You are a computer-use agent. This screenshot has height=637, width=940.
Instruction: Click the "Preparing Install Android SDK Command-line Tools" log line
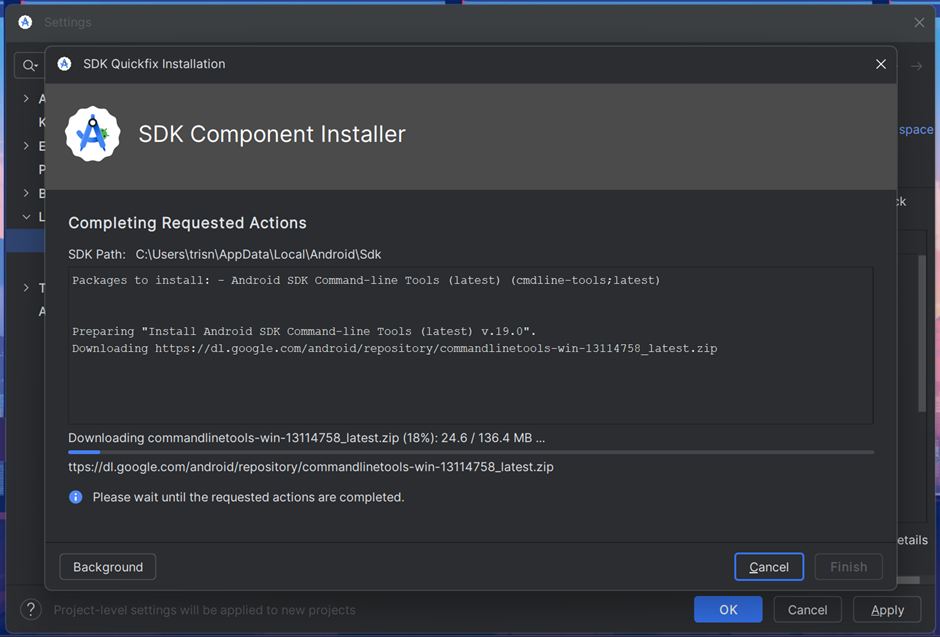(x=304, y=331)
